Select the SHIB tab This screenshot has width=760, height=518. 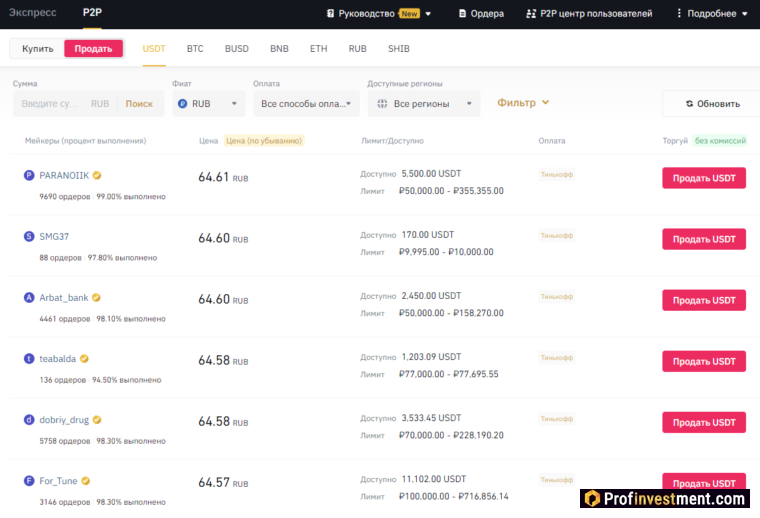398,48
